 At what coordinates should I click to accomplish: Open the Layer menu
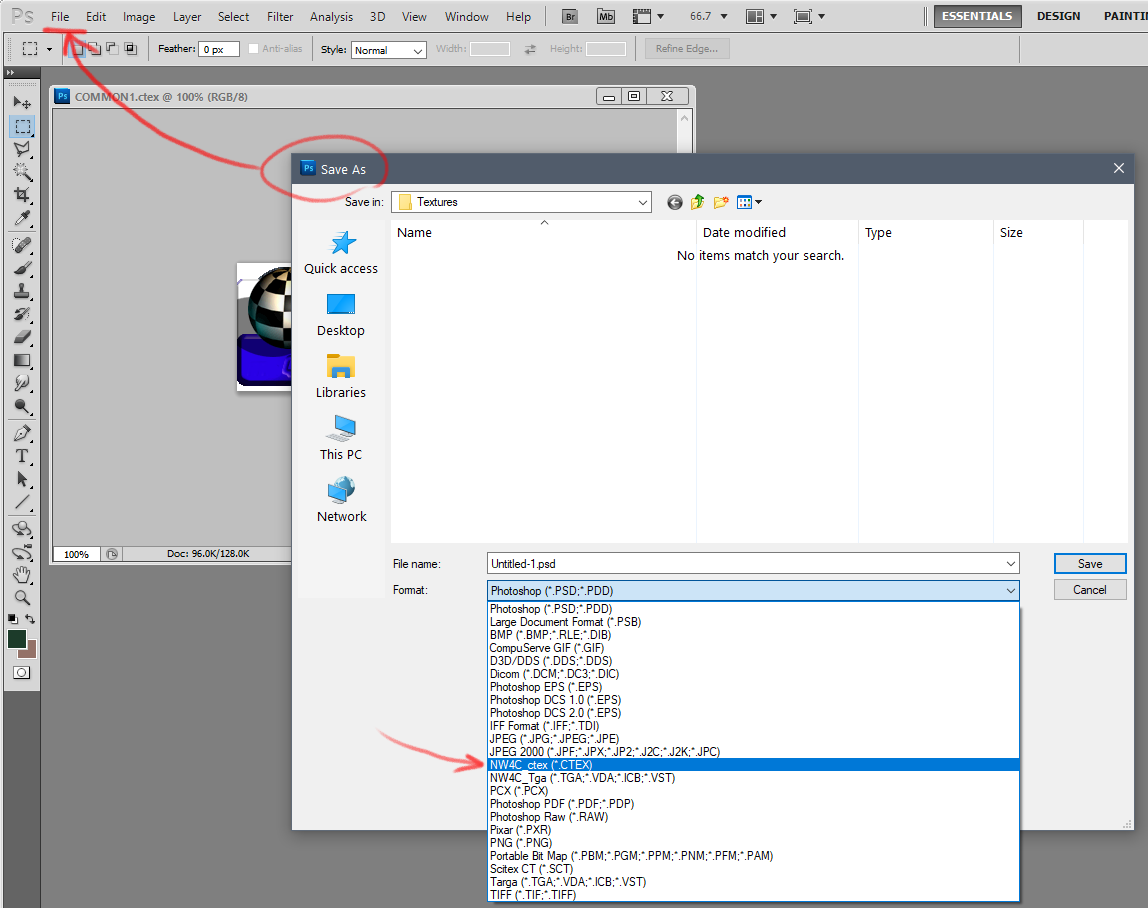(x=187, y=17)
